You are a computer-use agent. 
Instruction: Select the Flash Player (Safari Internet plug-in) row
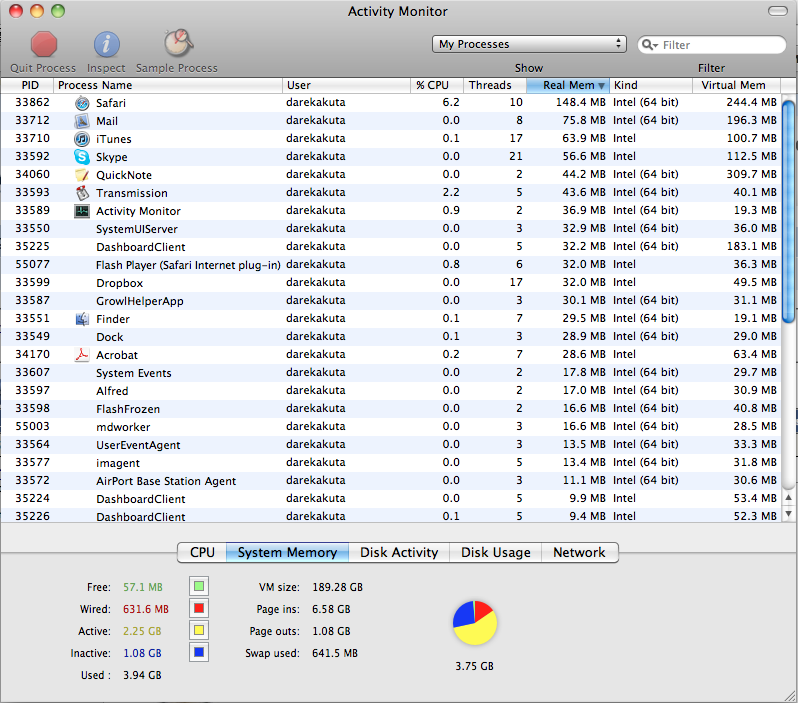click(x=391, y=265)
